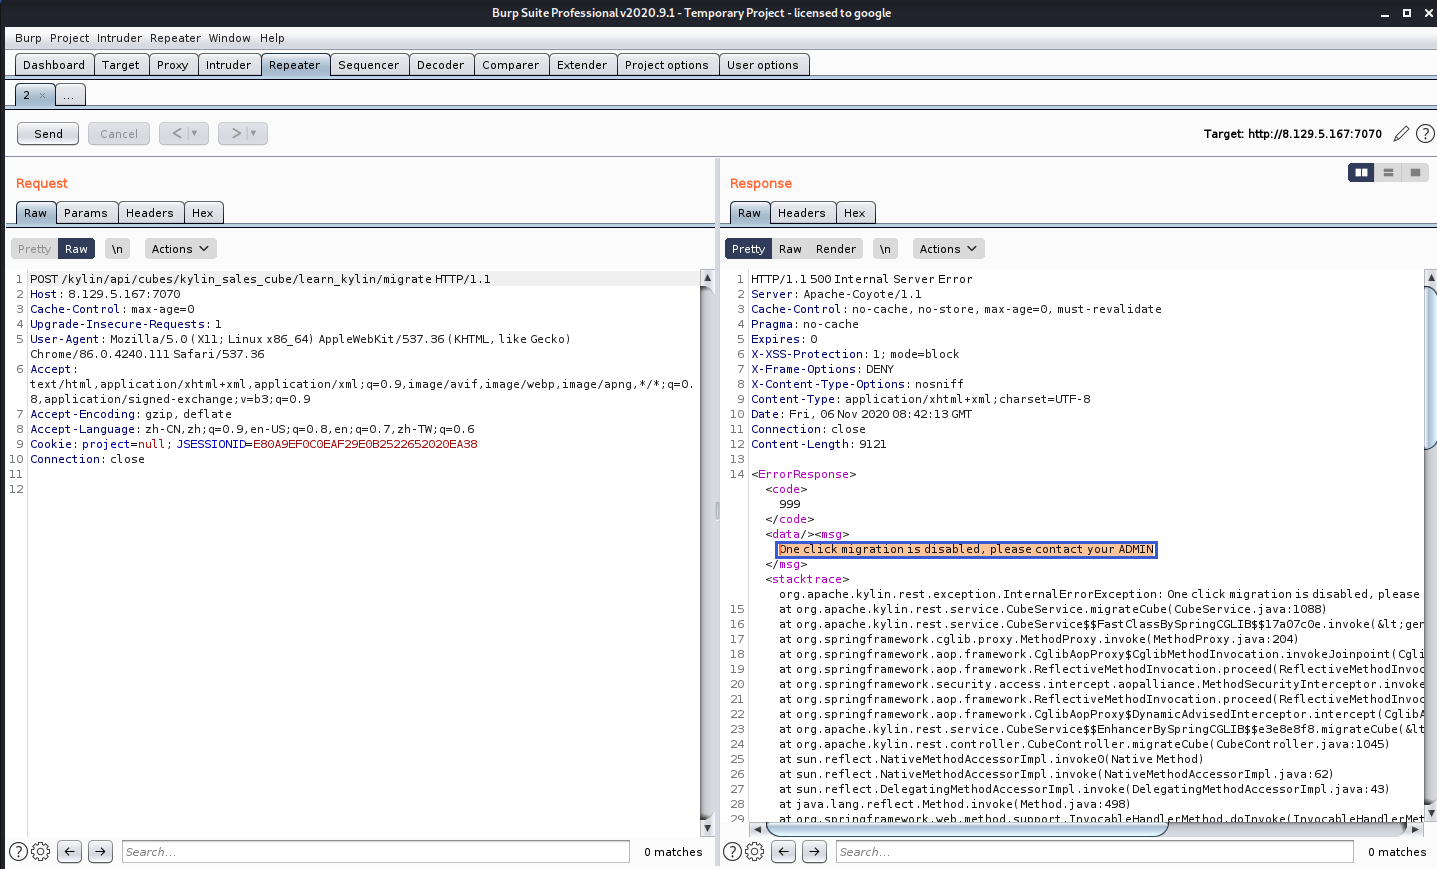Expand the request Actions dropdown
This screenshot has height=869, width=1437.
coord(180,249)
